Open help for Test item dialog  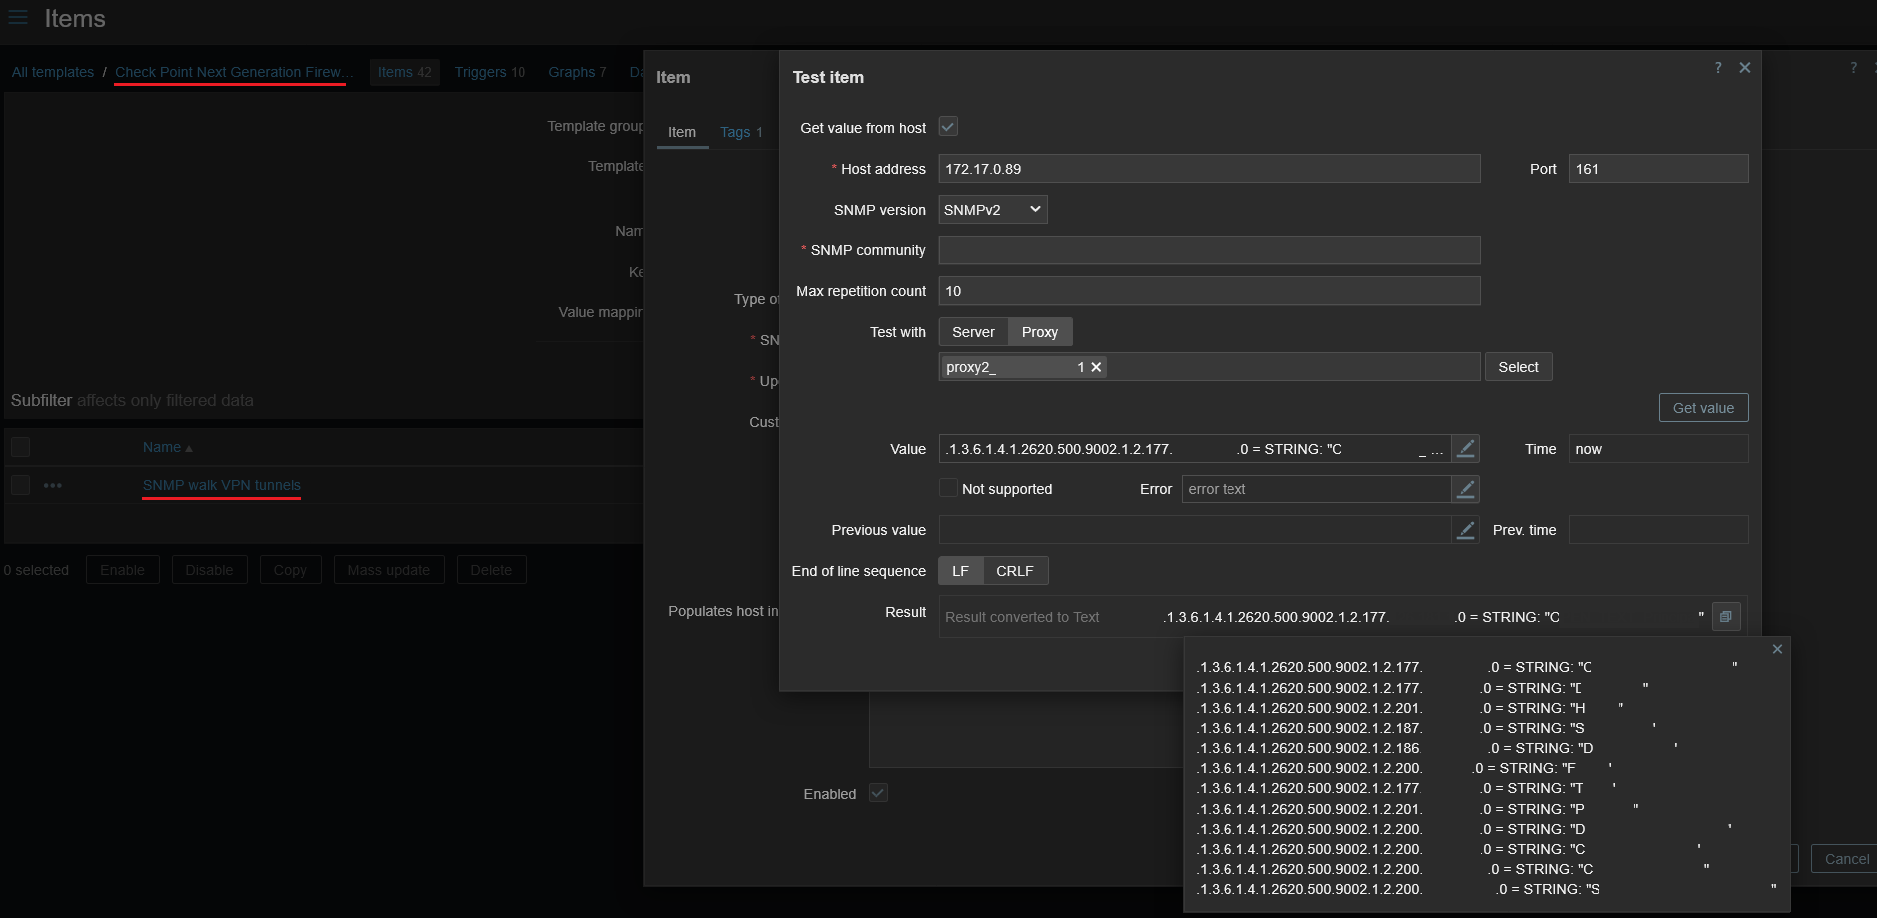tap(1718, 68)
